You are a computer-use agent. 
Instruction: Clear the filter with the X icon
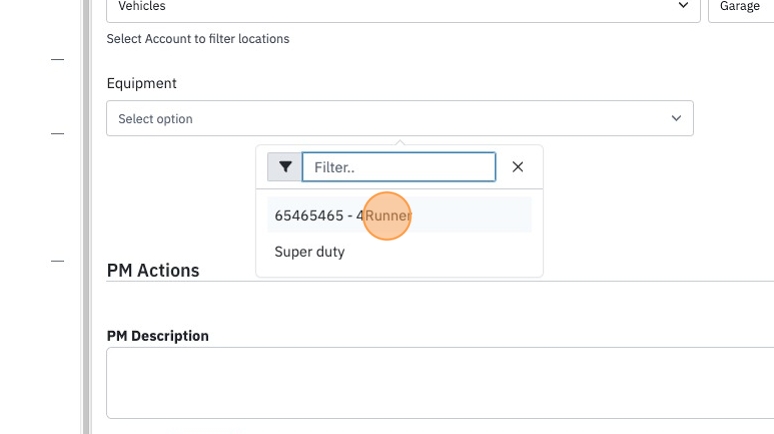[517, 167]
